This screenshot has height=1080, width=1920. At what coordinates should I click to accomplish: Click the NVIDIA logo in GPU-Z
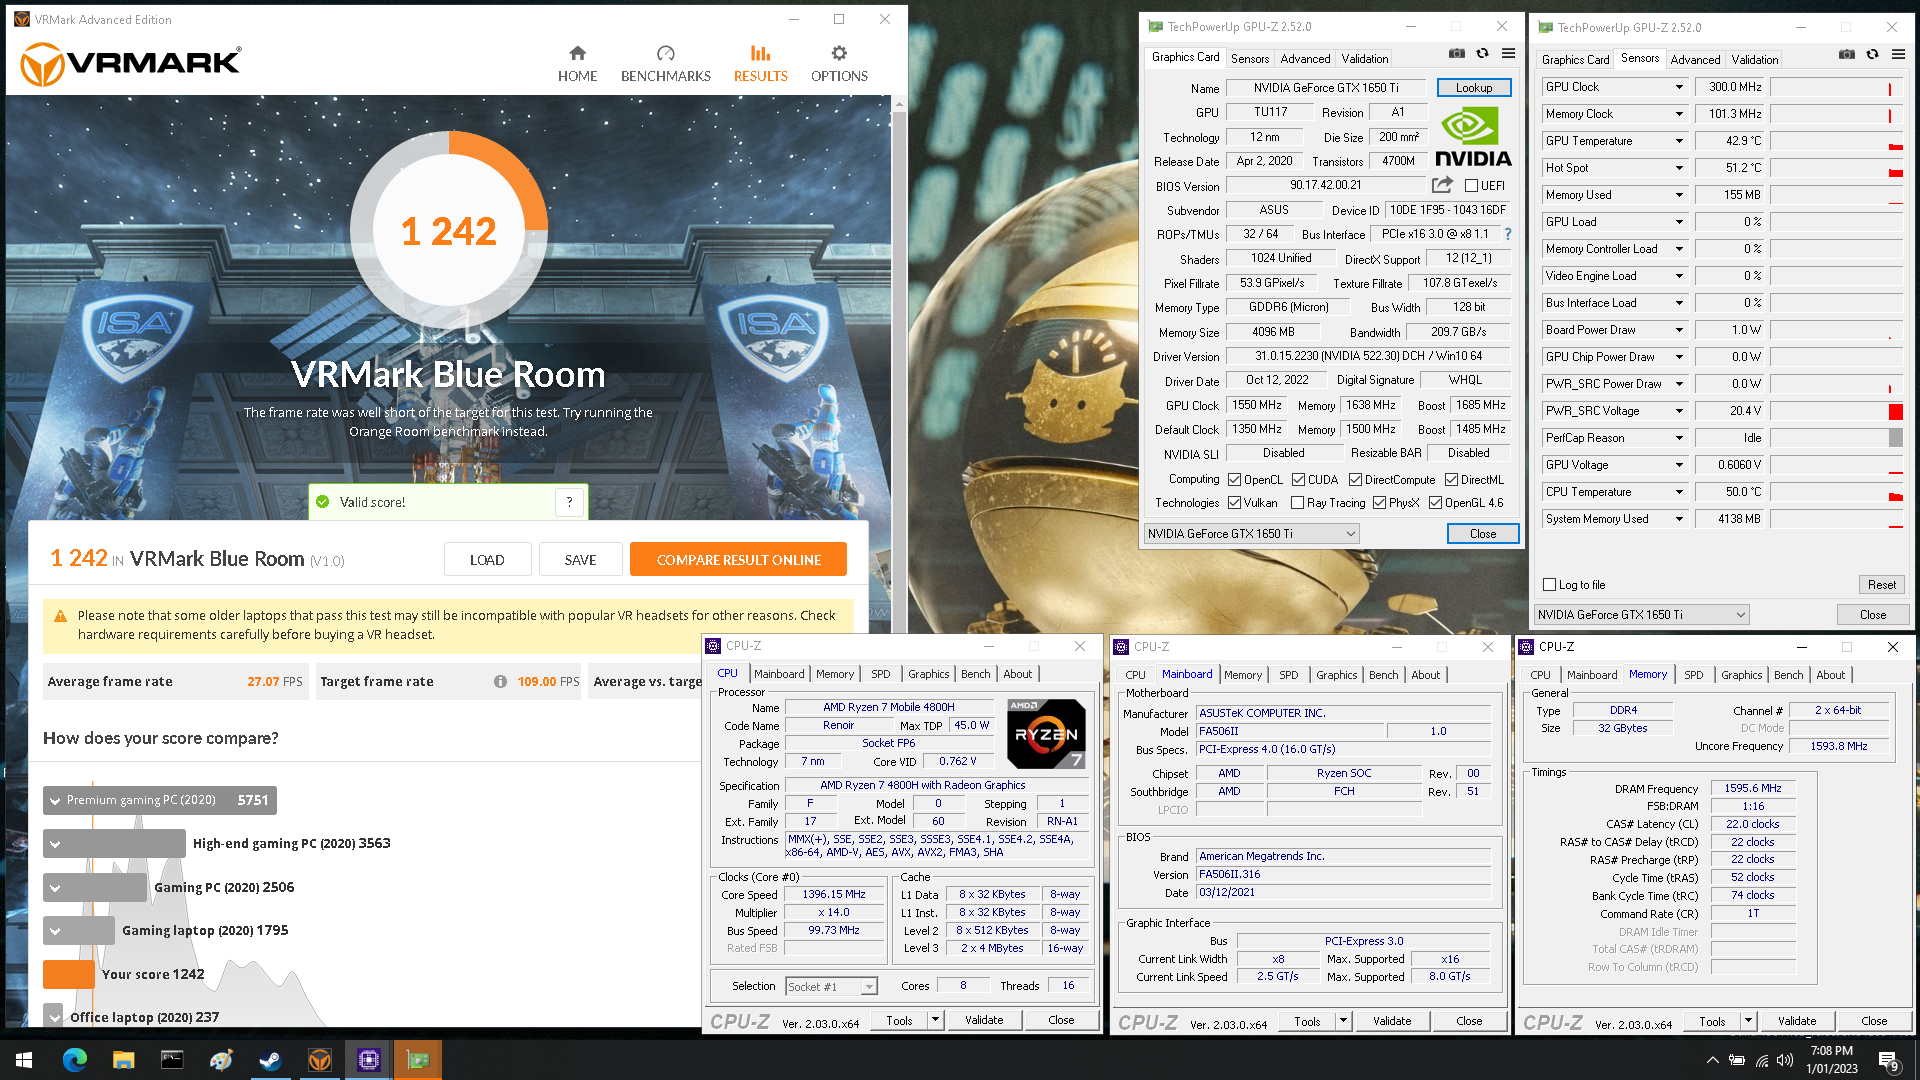1473,138
